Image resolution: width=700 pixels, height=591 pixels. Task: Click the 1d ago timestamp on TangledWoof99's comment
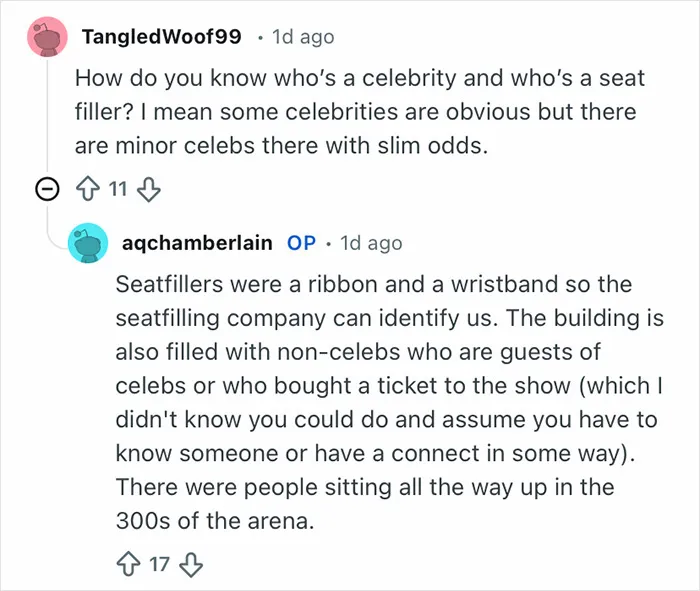click(303, 37)
